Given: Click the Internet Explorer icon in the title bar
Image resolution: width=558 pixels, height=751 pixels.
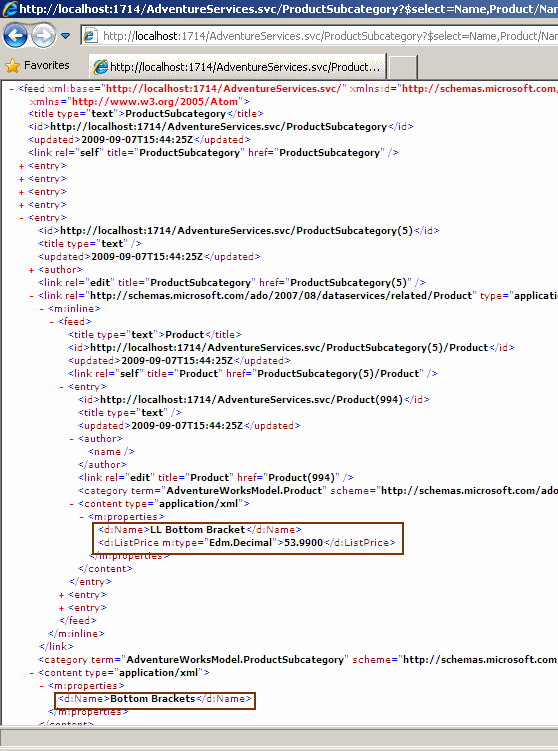Looking at the screenshot, I should point(10,9).
